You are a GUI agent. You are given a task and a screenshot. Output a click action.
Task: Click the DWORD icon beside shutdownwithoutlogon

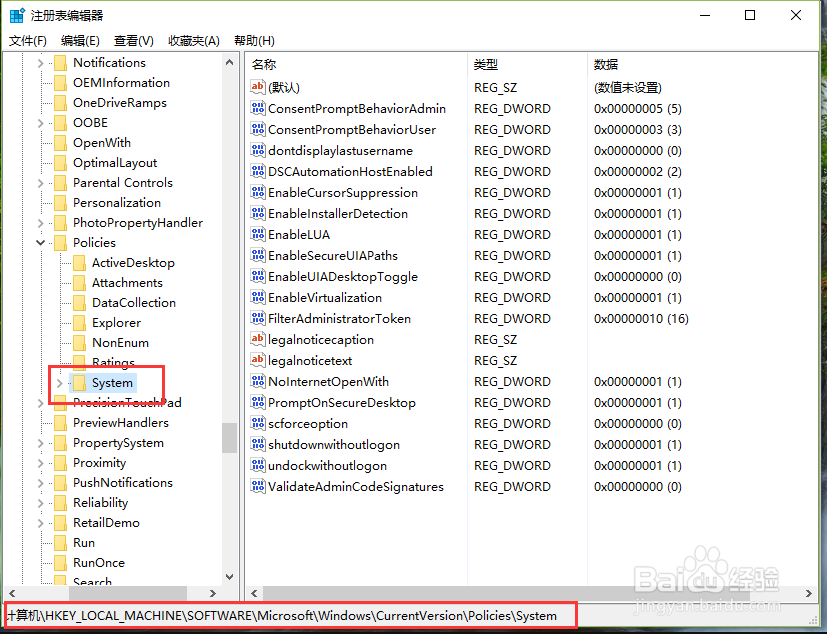(x=258, y=444)
